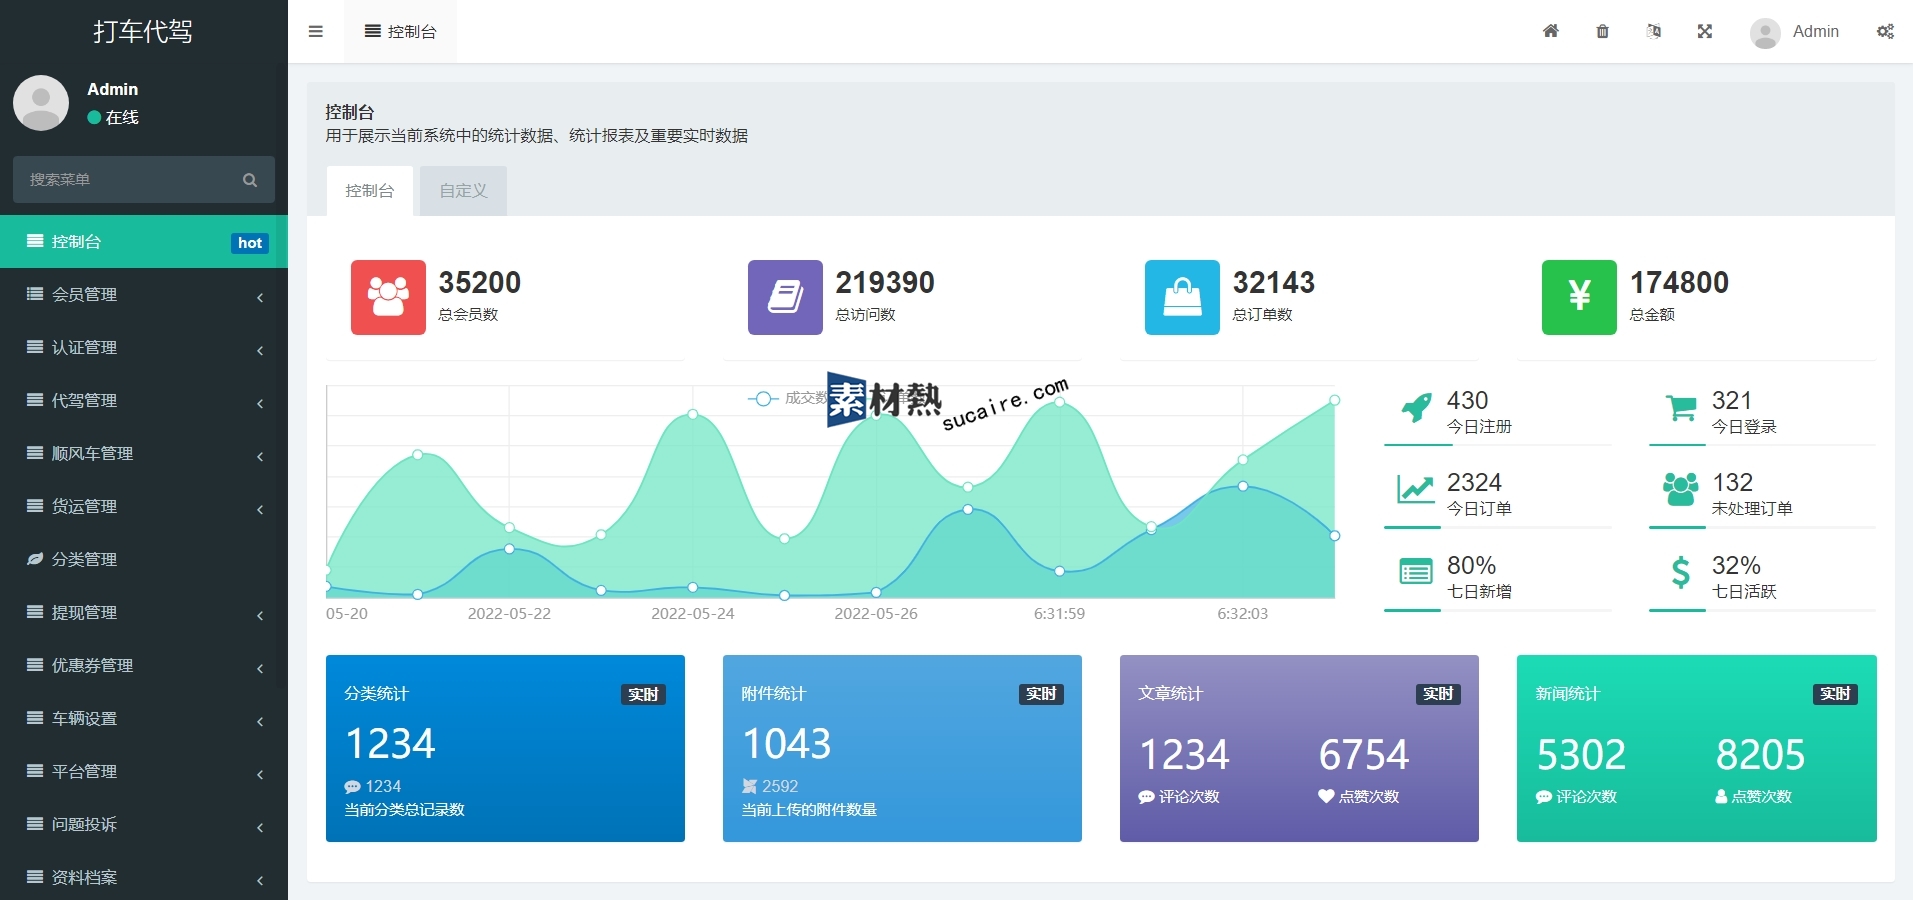Click the green yen total amount icon

[1578, 297]
